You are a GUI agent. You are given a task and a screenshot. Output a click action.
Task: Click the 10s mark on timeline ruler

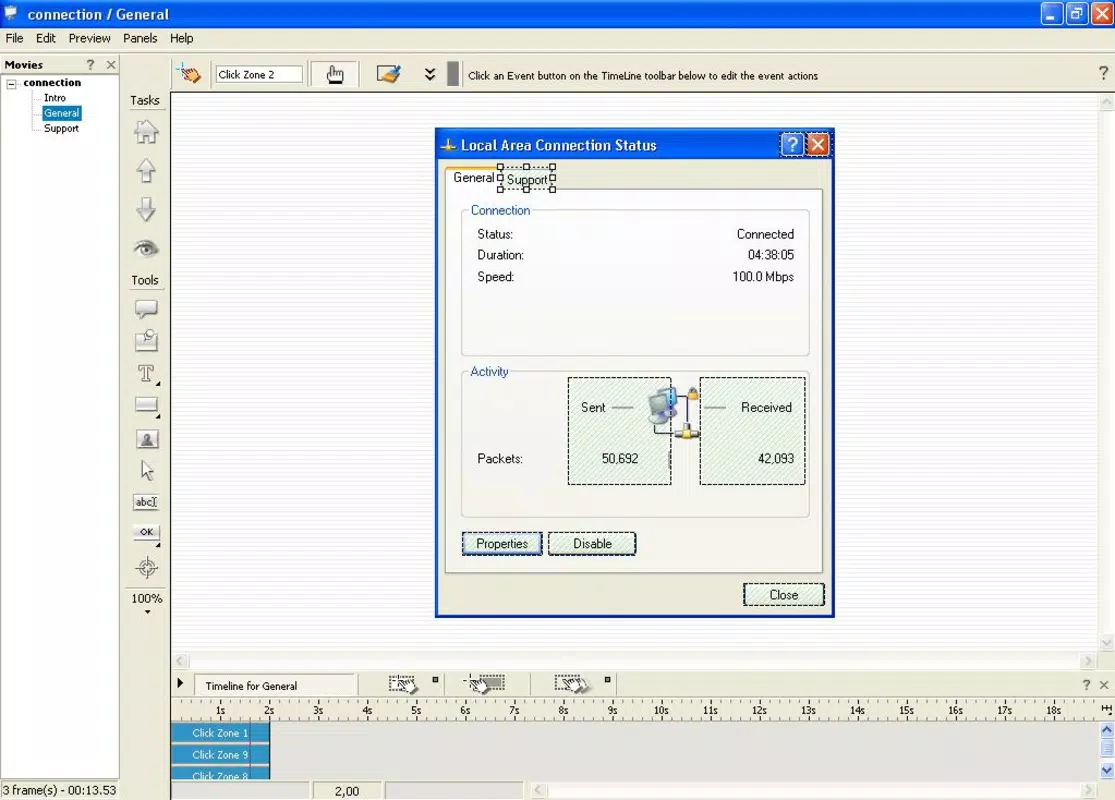tap(661, 710)
